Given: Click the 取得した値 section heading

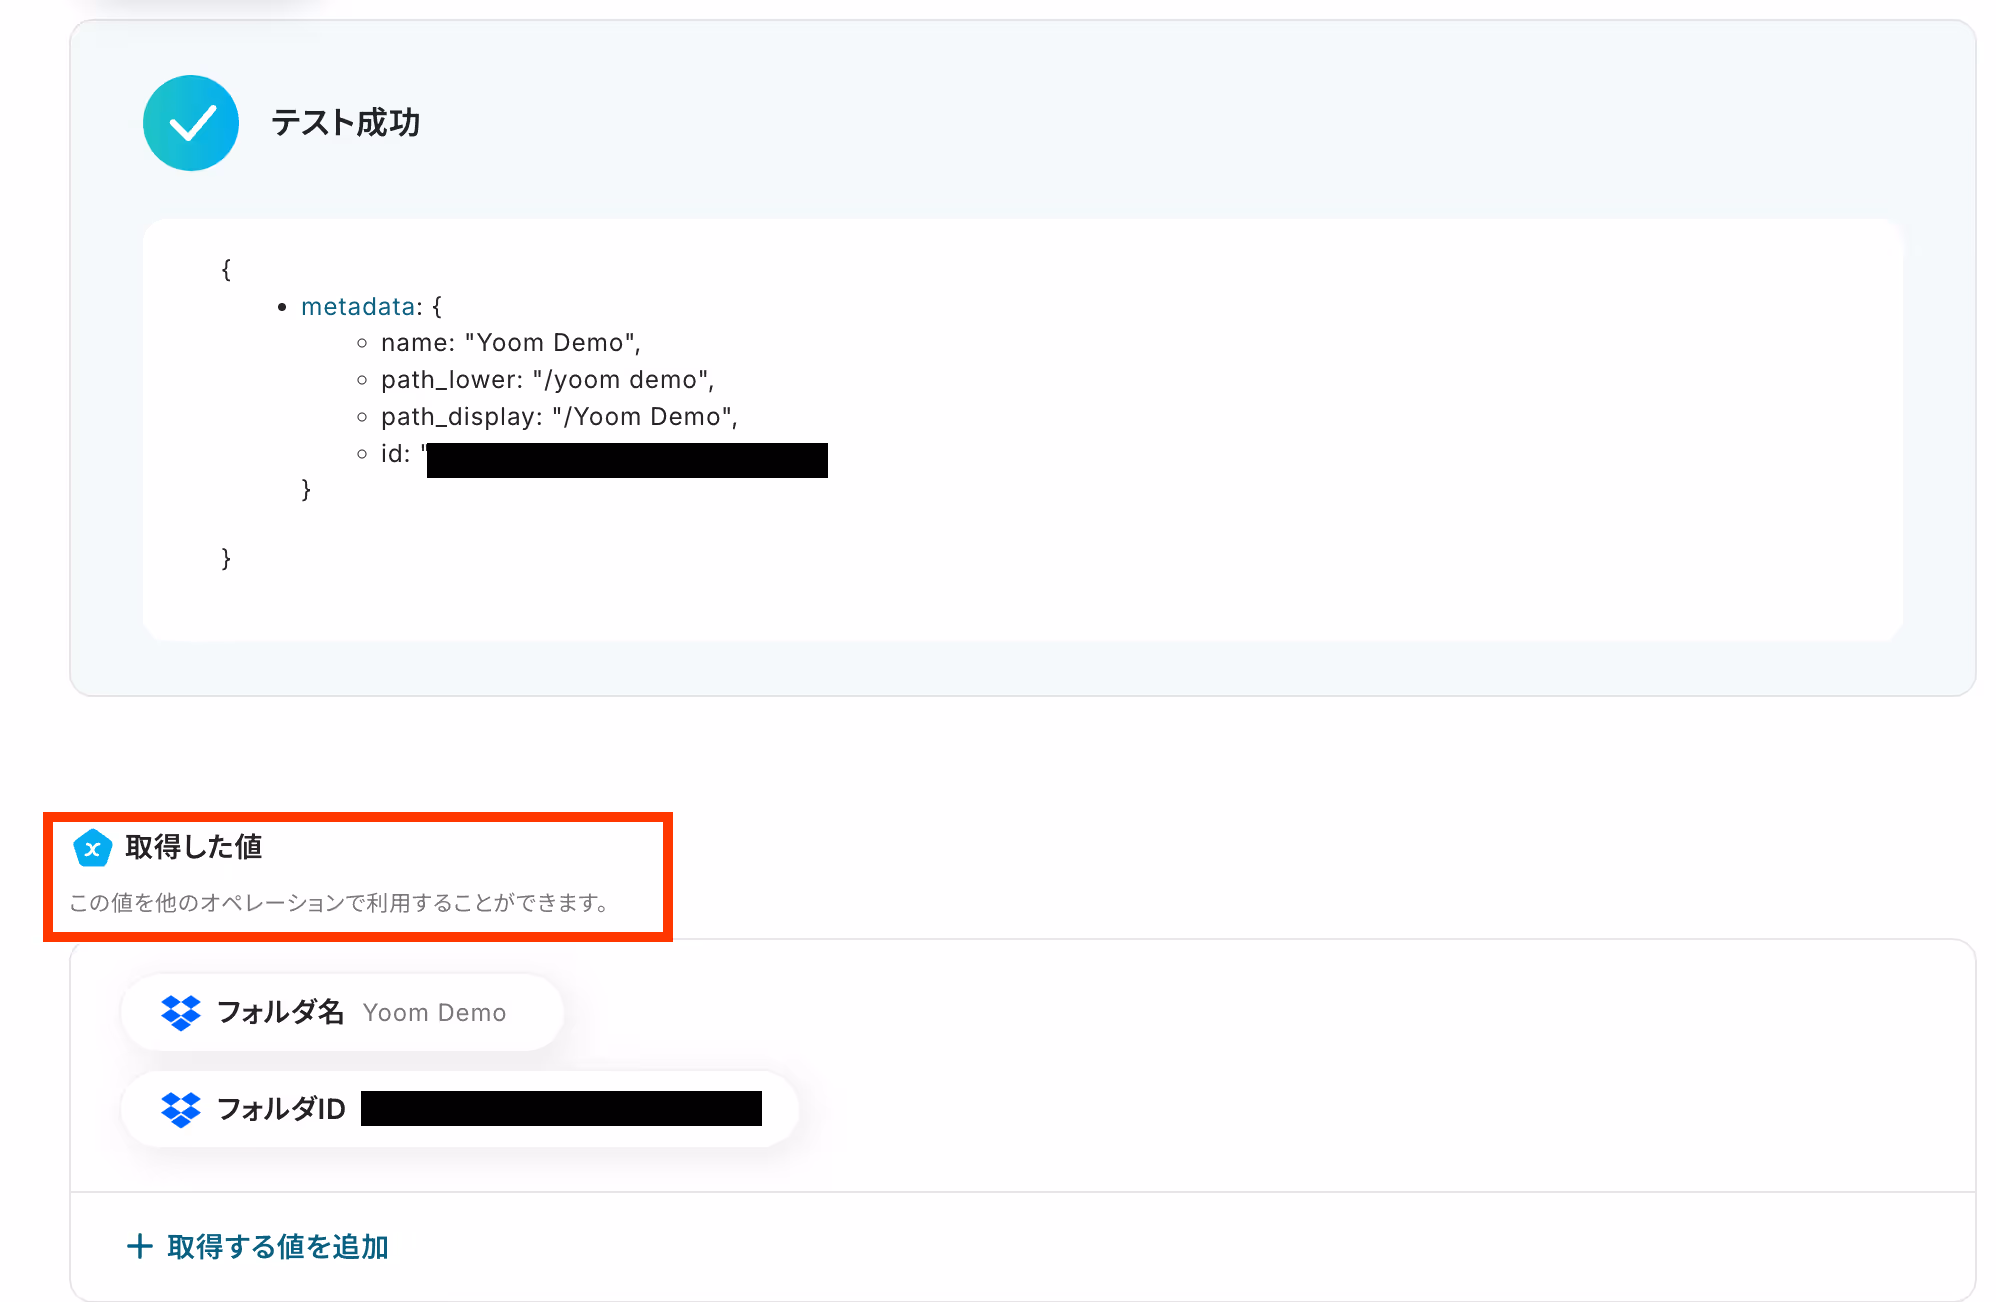Looking at the screenshot, I should click(193, 847).
